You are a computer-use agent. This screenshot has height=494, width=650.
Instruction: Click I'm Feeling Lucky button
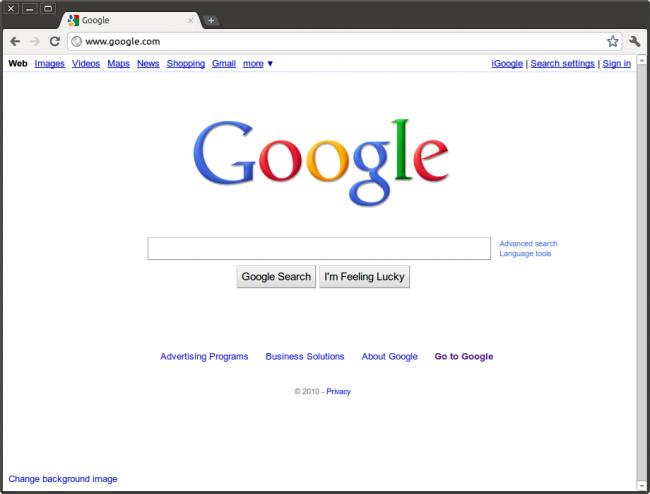click(364, 276)
